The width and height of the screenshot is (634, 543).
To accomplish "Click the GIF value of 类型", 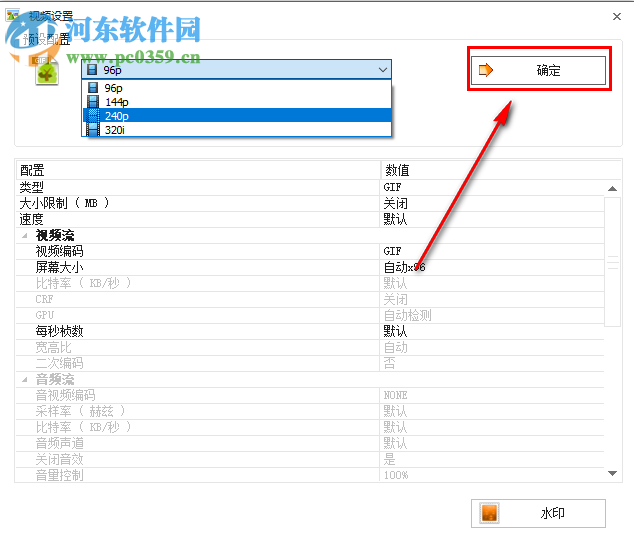I will click(392, 187).
